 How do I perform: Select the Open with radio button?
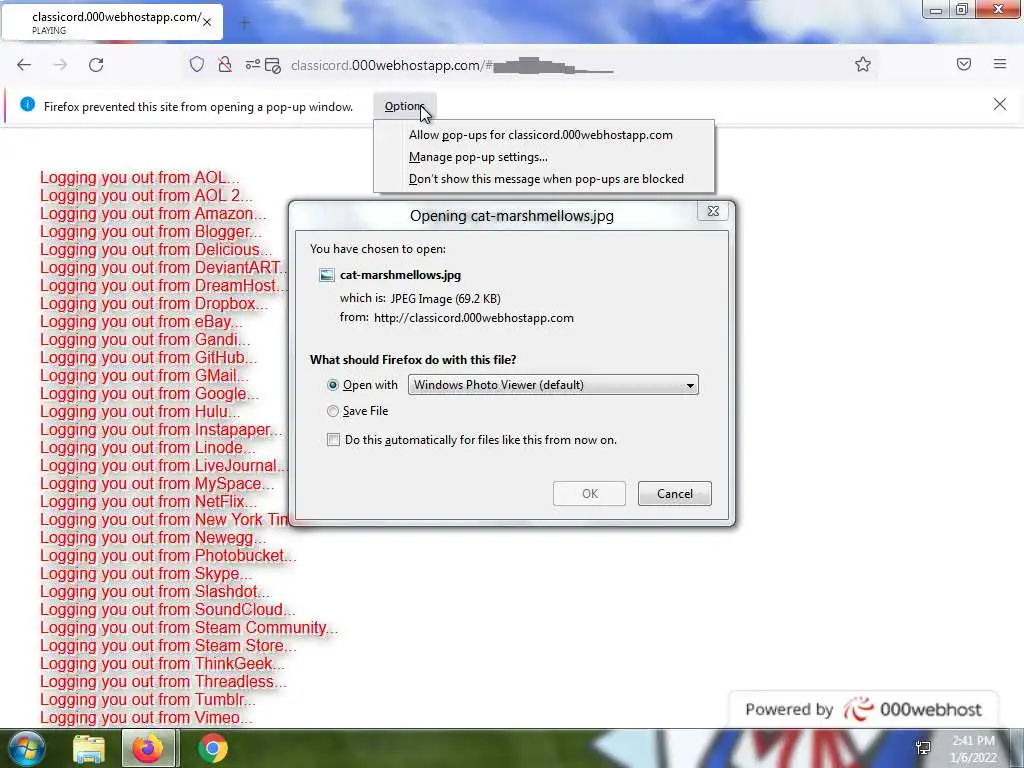(x=333, y=385)
